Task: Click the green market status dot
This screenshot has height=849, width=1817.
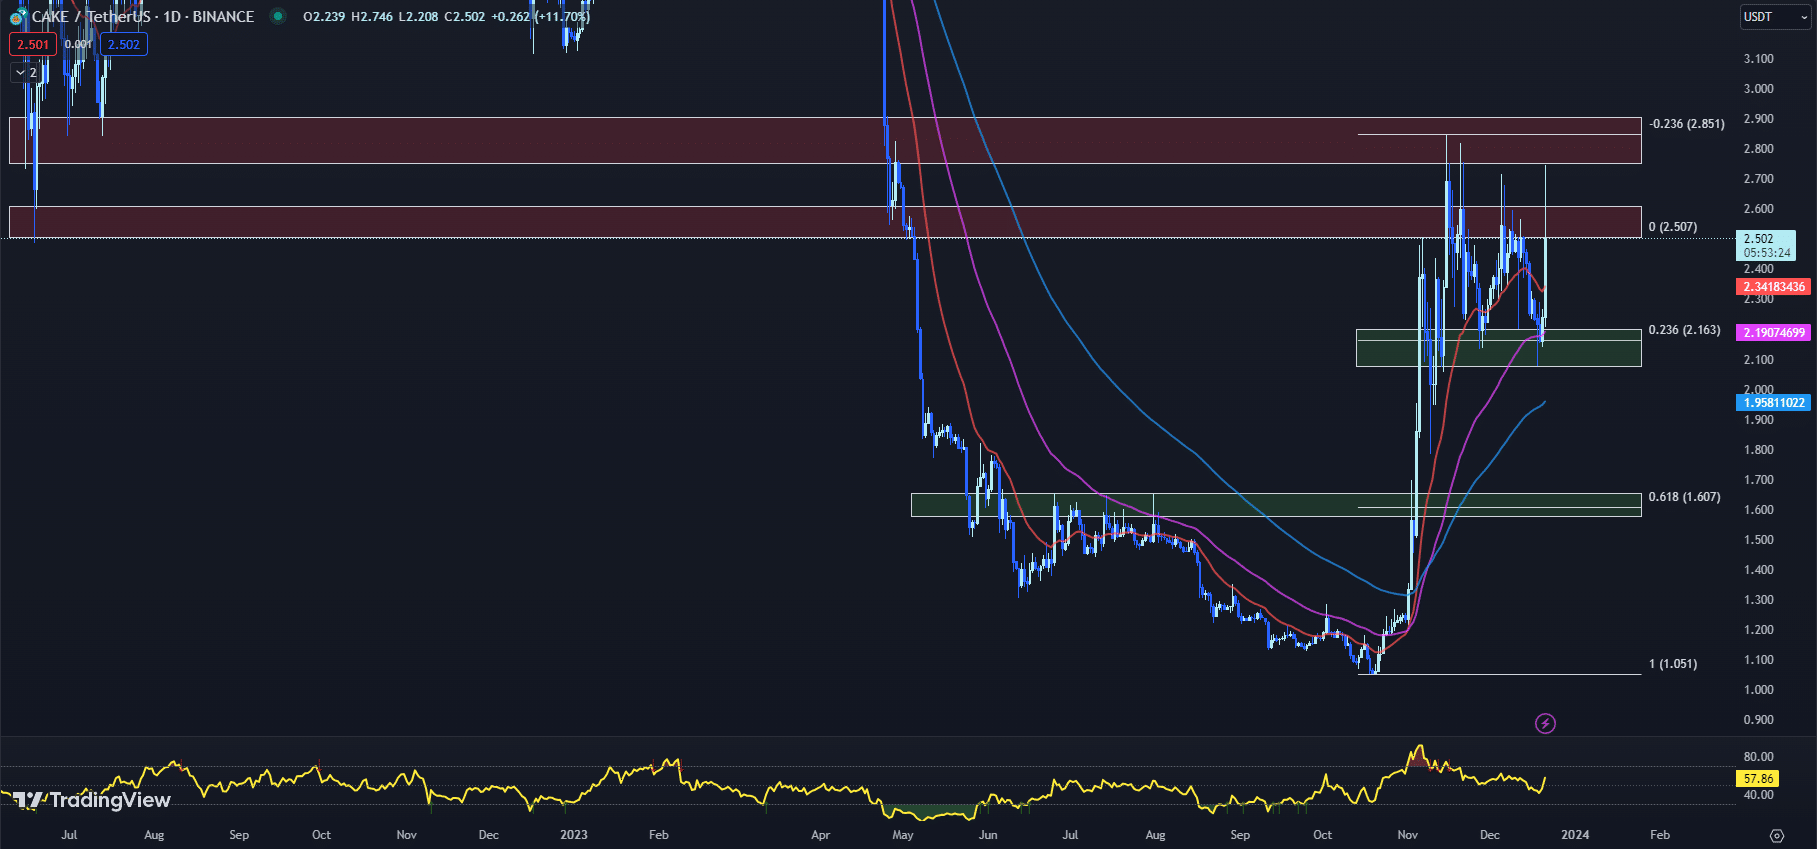Action: pyautogui.click(x=278, y=16)
